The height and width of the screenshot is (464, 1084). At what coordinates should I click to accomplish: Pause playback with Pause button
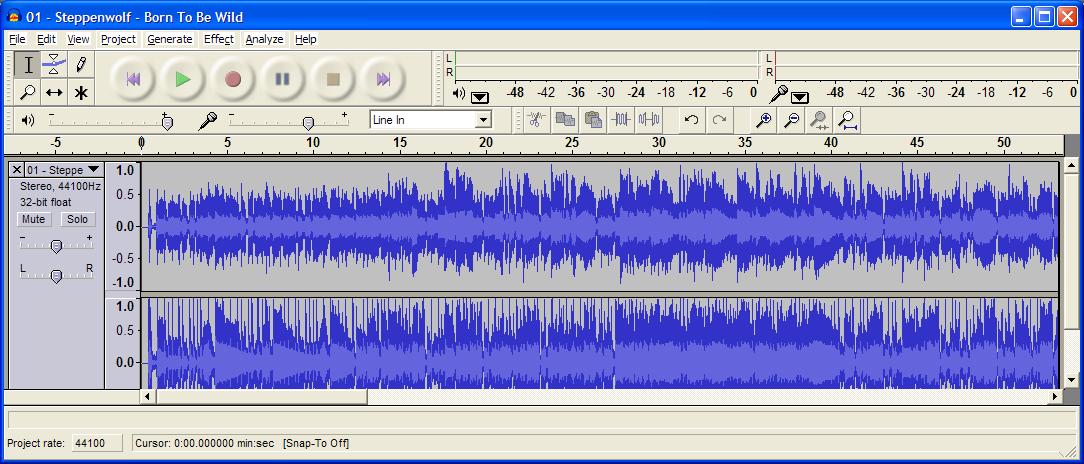pos(283,79)
